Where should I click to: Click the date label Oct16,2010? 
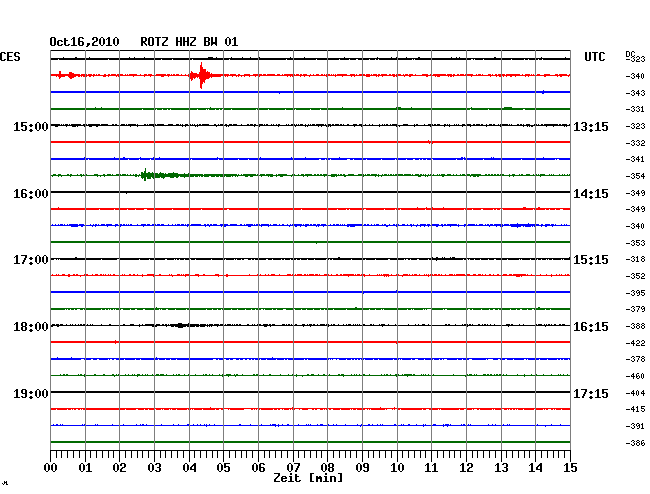pos(84,42)
